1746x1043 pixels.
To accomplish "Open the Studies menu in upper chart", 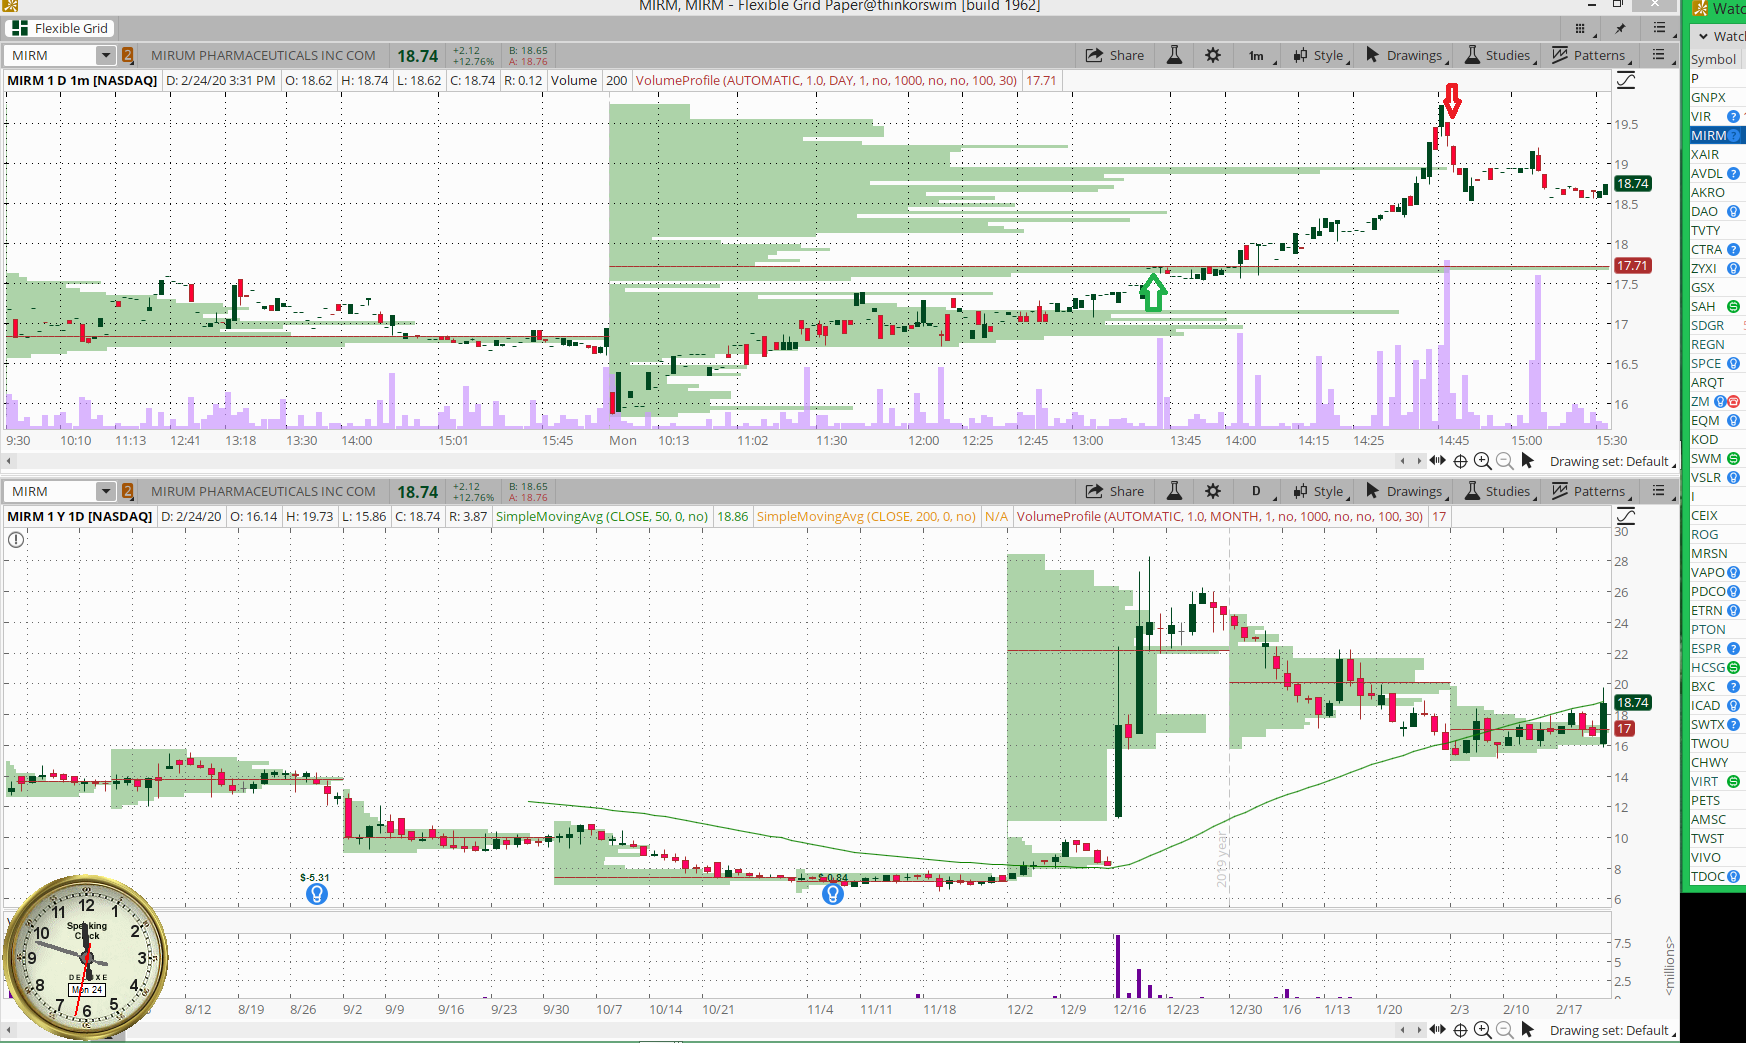I will (1498, 56).
